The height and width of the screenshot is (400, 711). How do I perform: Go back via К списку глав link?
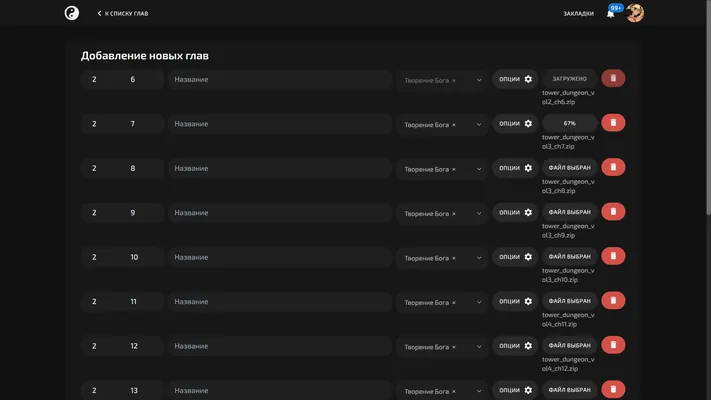[x=123, y=14]
